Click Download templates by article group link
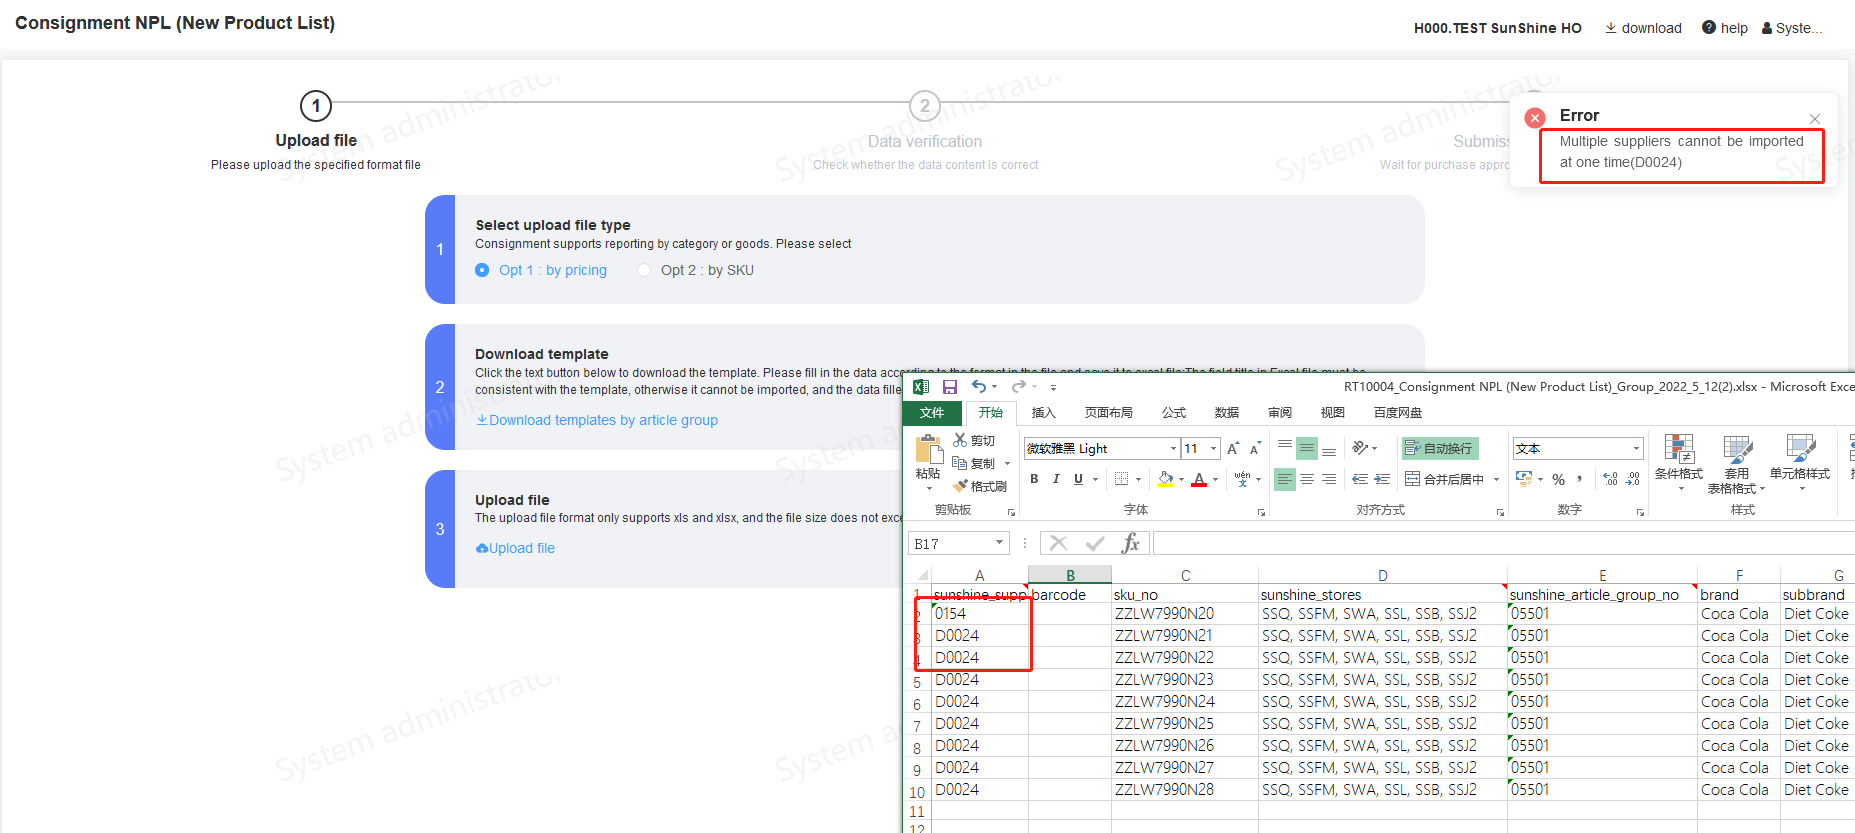This screenshot has width=1855, height=833. coord(597,420)
